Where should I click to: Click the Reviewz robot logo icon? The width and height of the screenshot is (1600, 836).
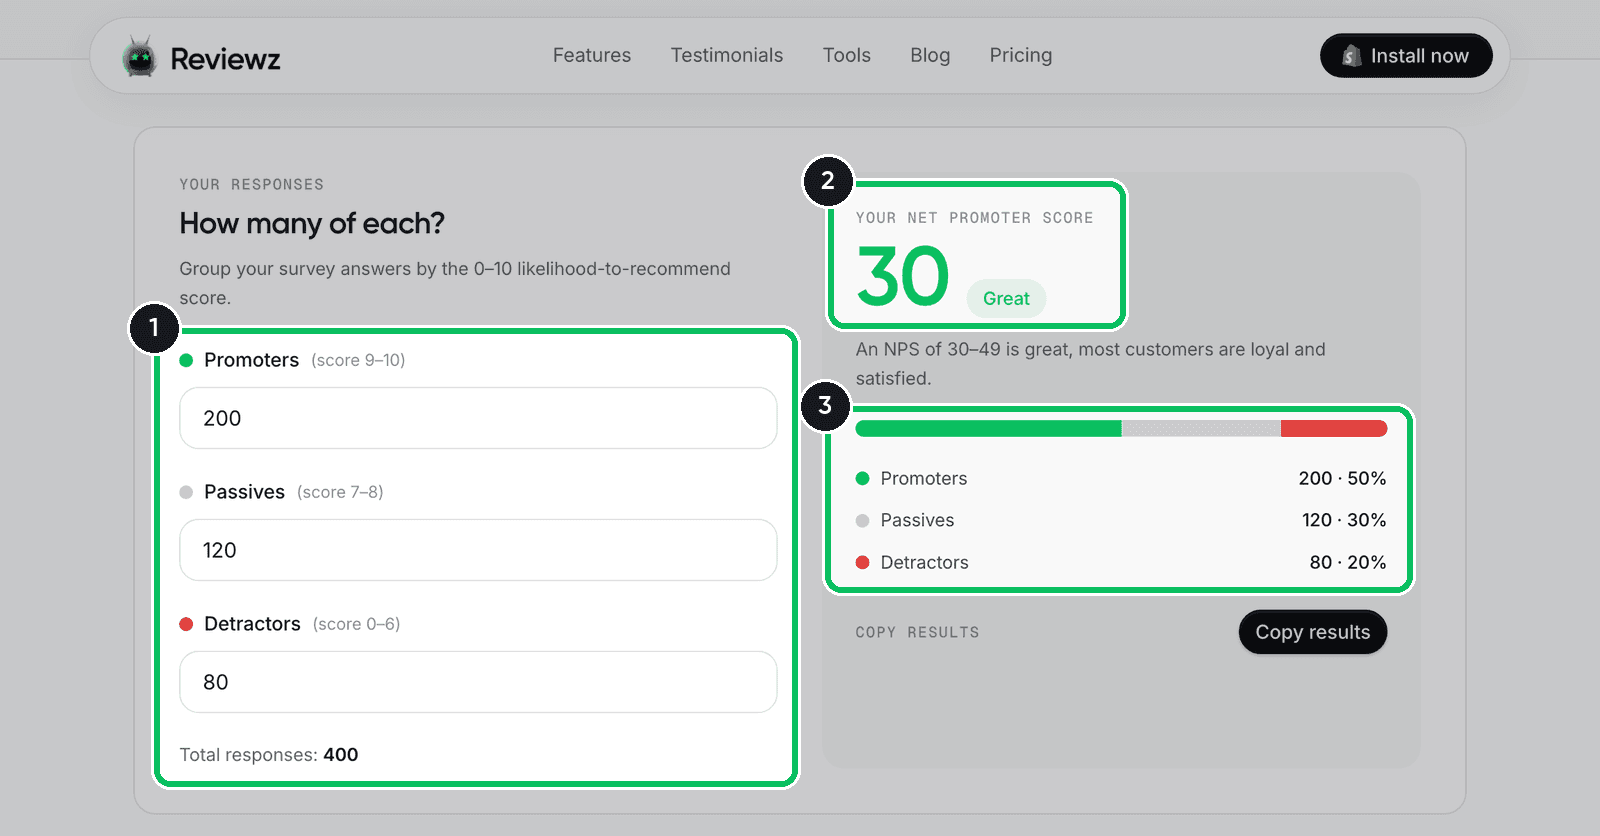tap(139, 57)
